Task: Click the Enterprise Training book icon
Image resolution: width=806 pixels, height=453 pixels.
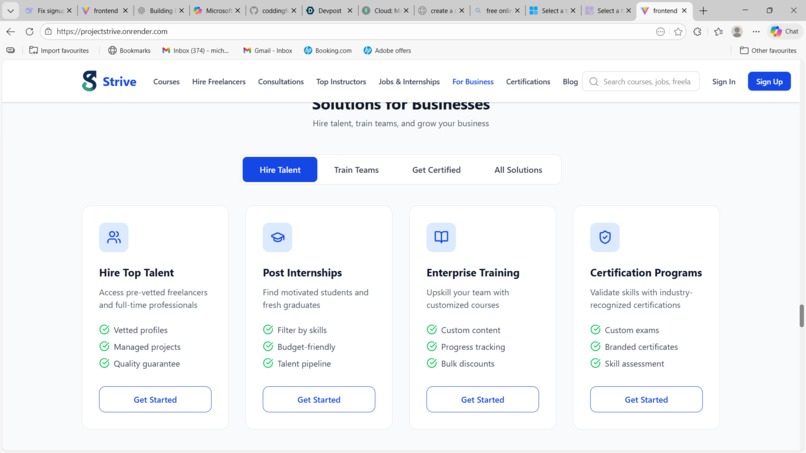Action: 441,237
